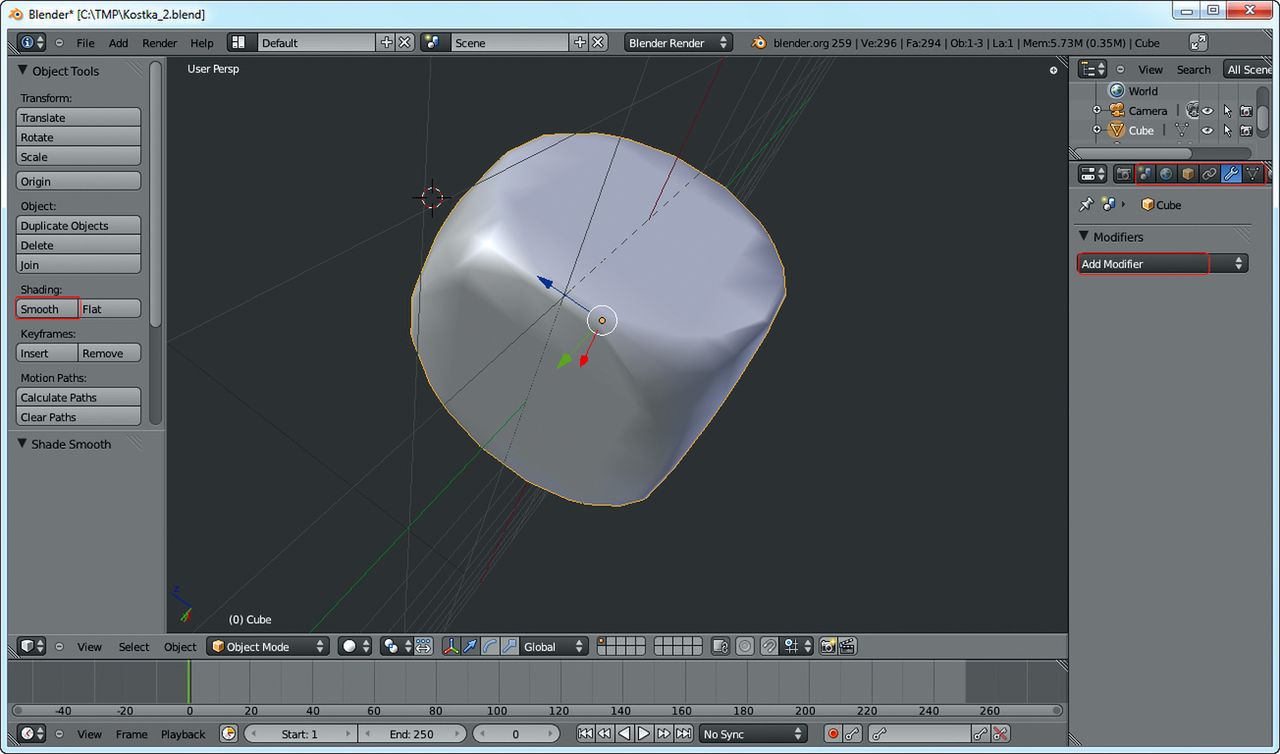The image size is (1280, 754).
Task: Open the Object properties tab cube icon
Action: tap(1188, 174)
